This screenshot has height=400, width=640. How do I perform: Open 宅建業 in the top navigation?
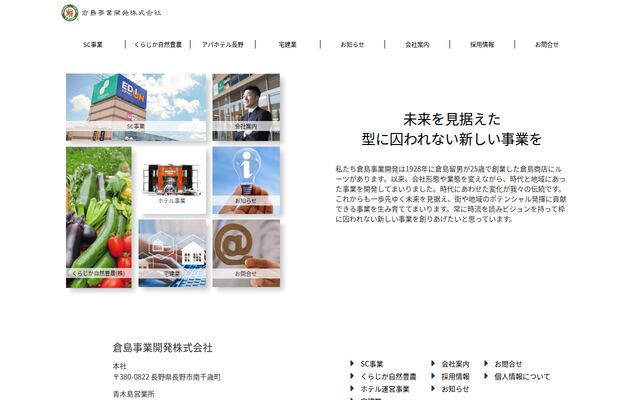pos(287,44)
